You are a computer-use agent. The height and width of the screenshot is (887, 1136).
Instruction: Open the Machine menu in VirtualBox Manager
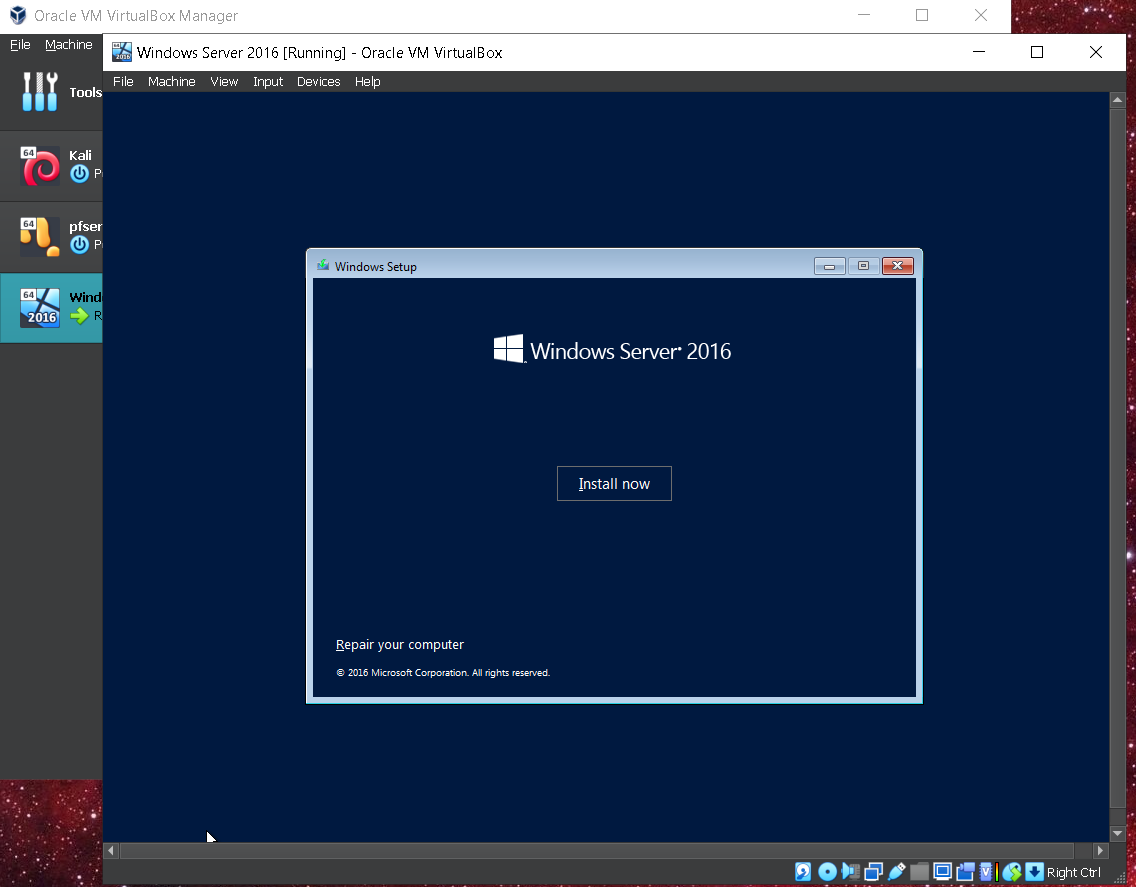(69, 44)
